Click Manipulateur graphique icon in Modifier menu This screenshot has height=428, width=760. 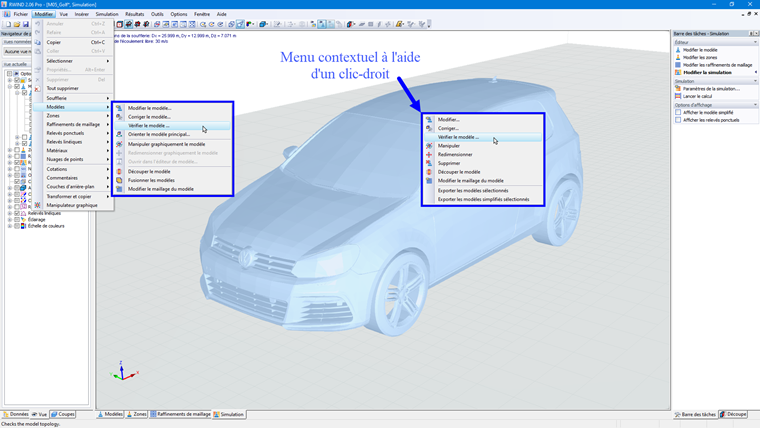pyautogui.click(x=37, y=205)
